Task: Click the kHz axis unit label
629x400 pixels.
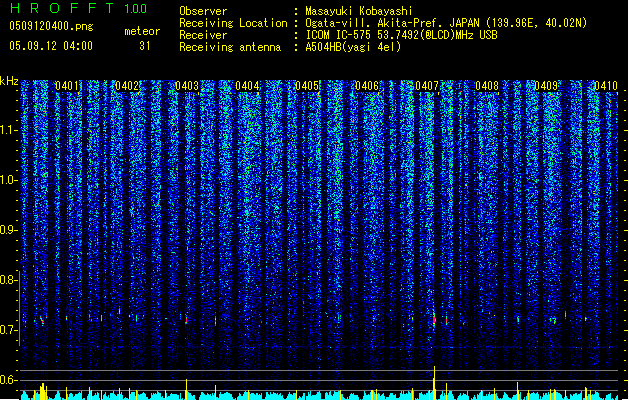Action: coord(9,81)
